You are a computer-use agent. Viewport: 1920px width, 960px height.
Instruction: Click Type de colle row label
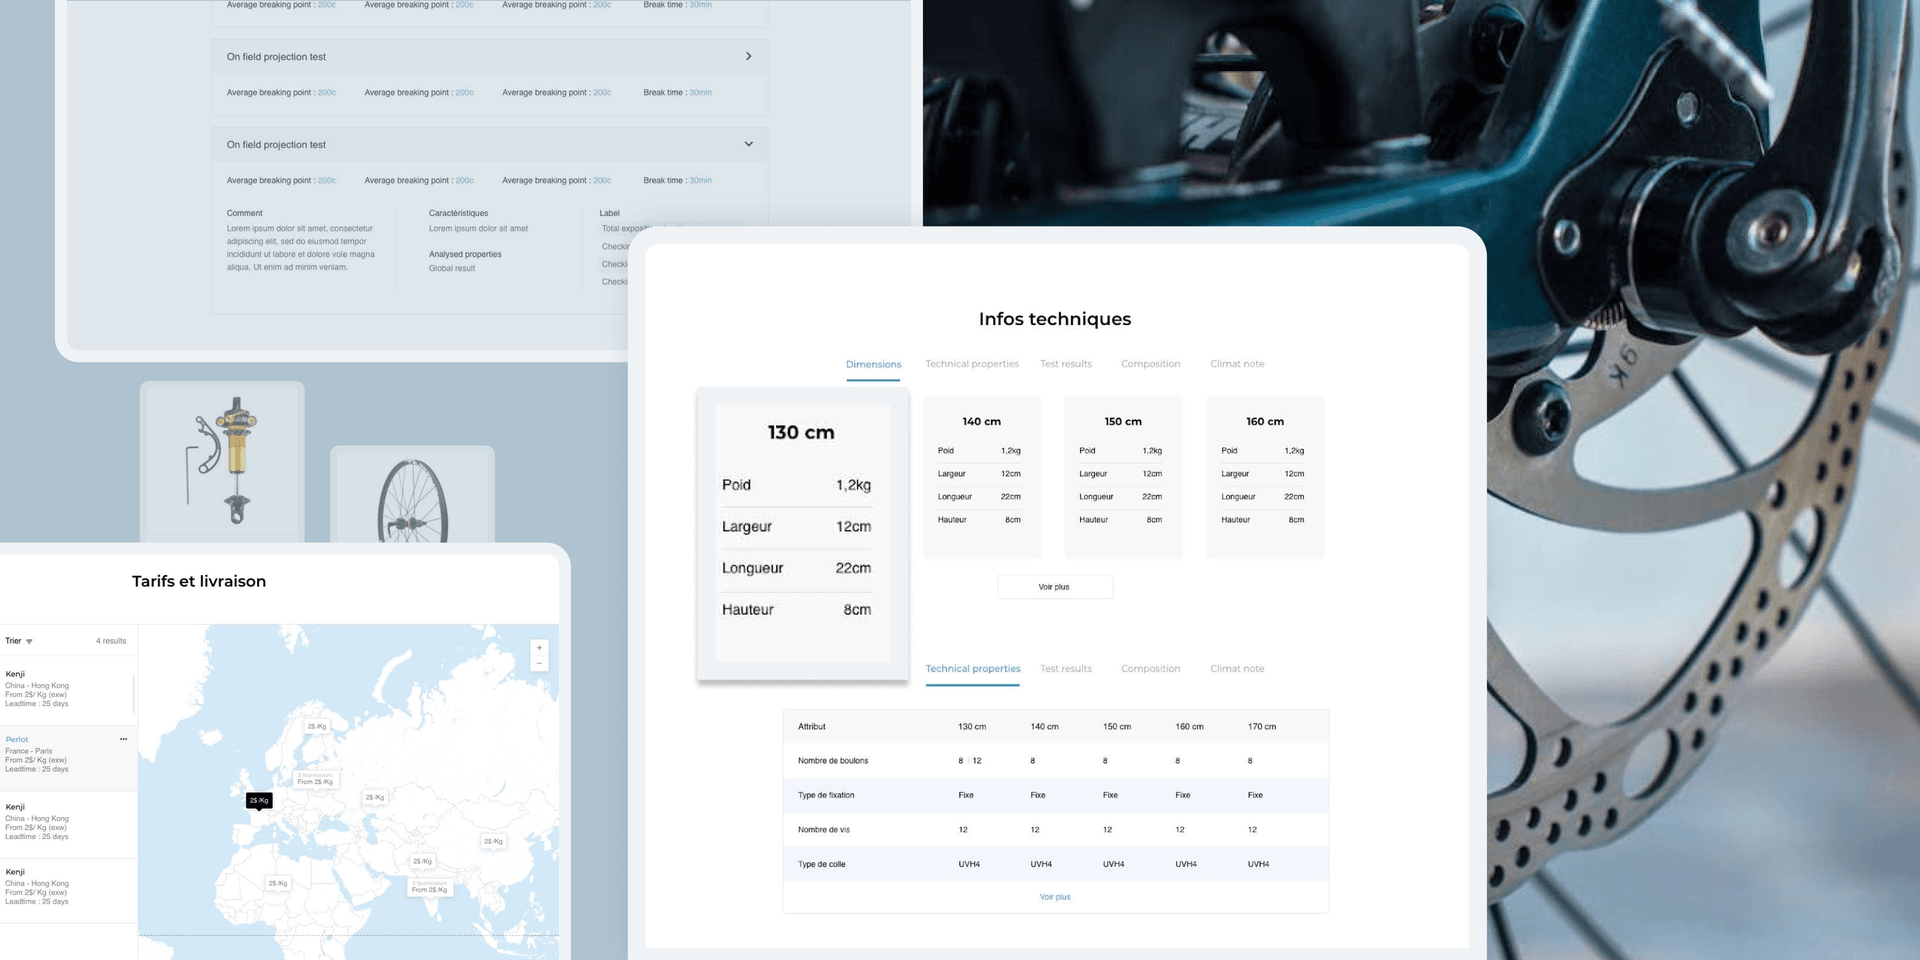click(821, 864)
